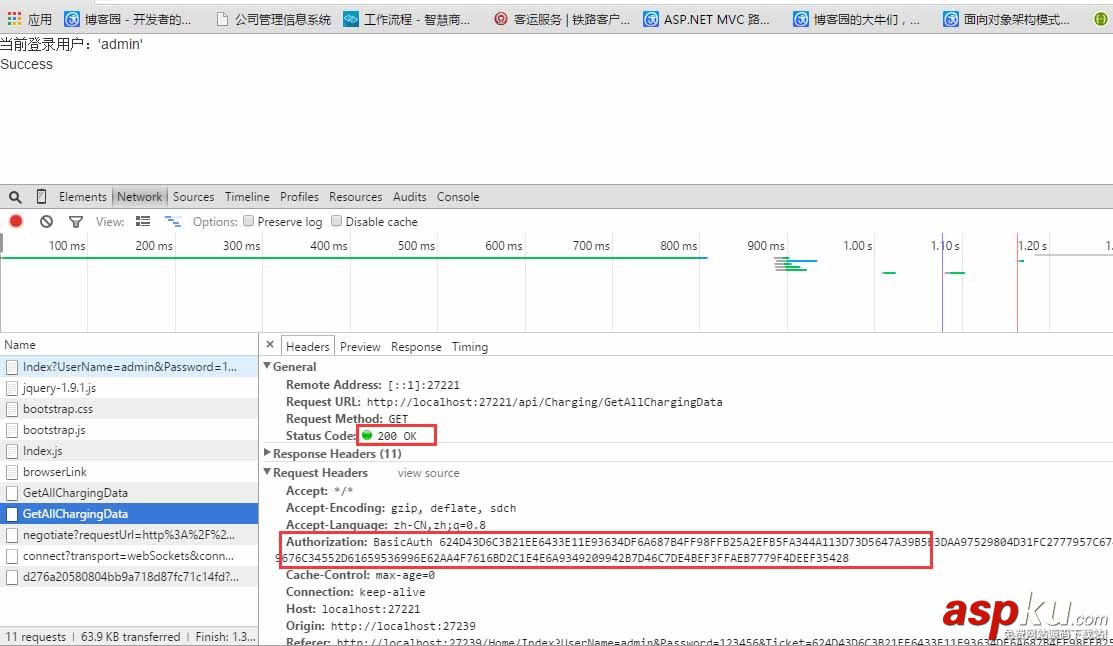Viewport: 1113px width, 646px height.
Task: Close the request details pane
Action: click(268, 345)
